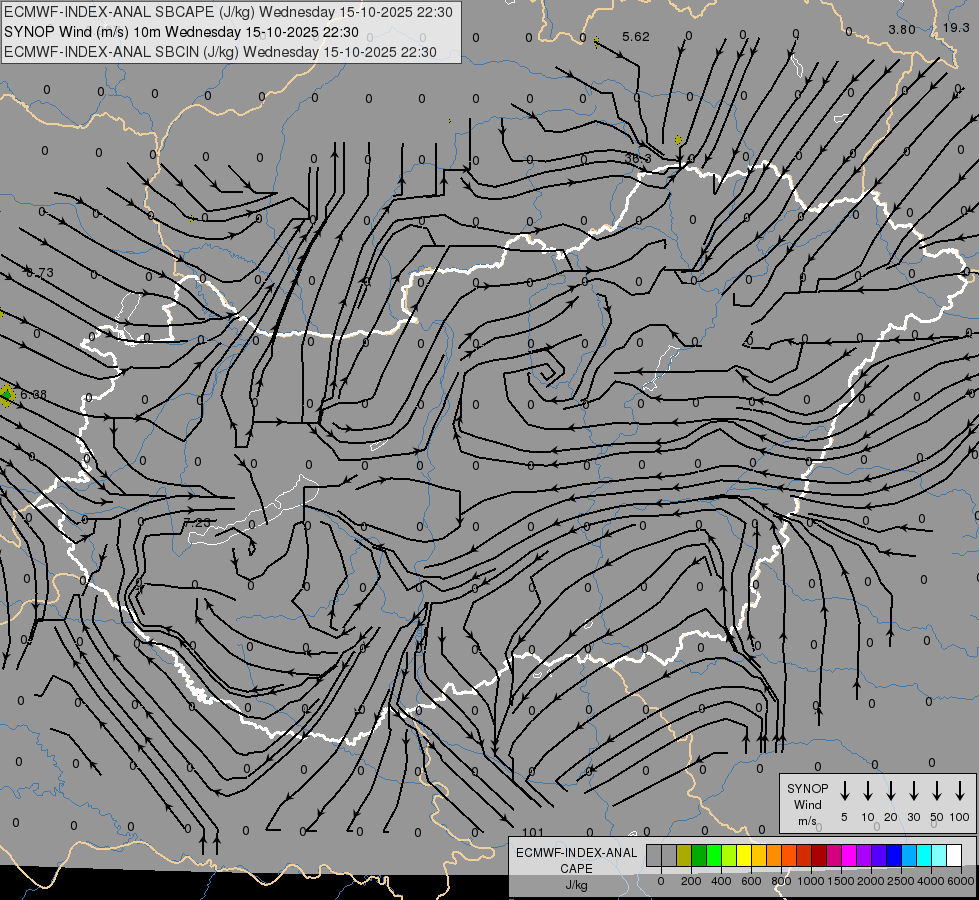Click the 400 tick label on the CAPE scale
Screen dimensions: 979x900
pos(721,881)
